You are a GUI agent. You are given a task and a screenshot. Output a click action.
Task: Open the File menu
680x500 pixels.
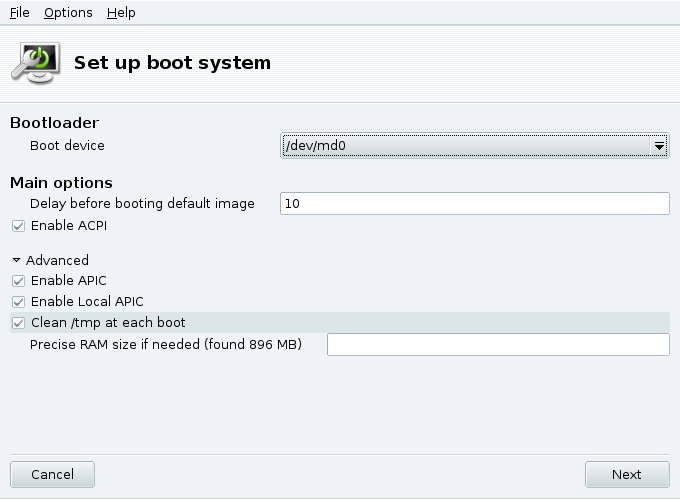click(20, 13)
